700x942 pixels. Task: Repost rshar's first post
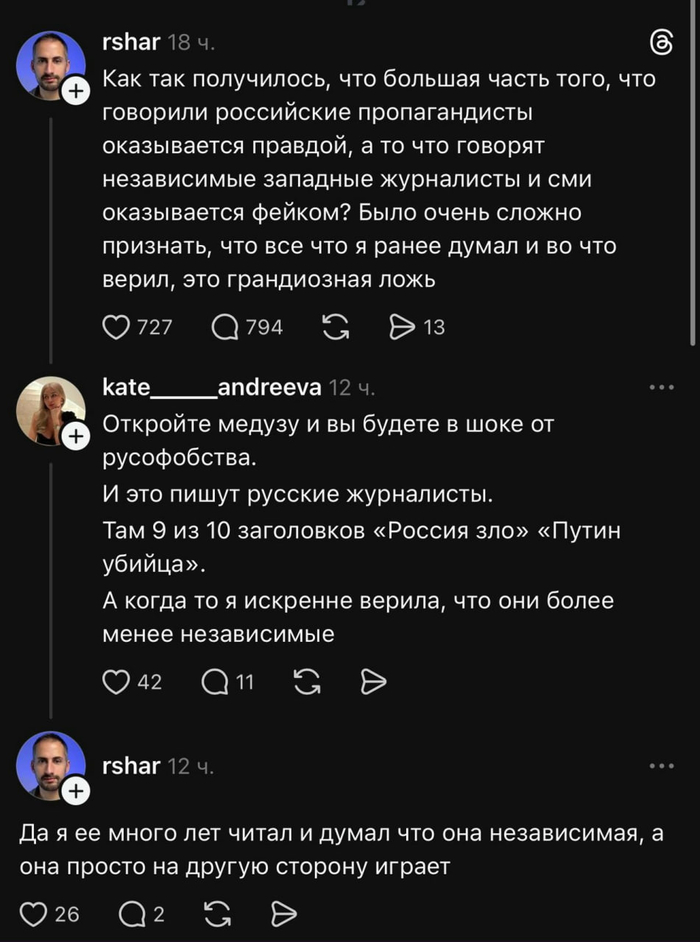point(335,327)
